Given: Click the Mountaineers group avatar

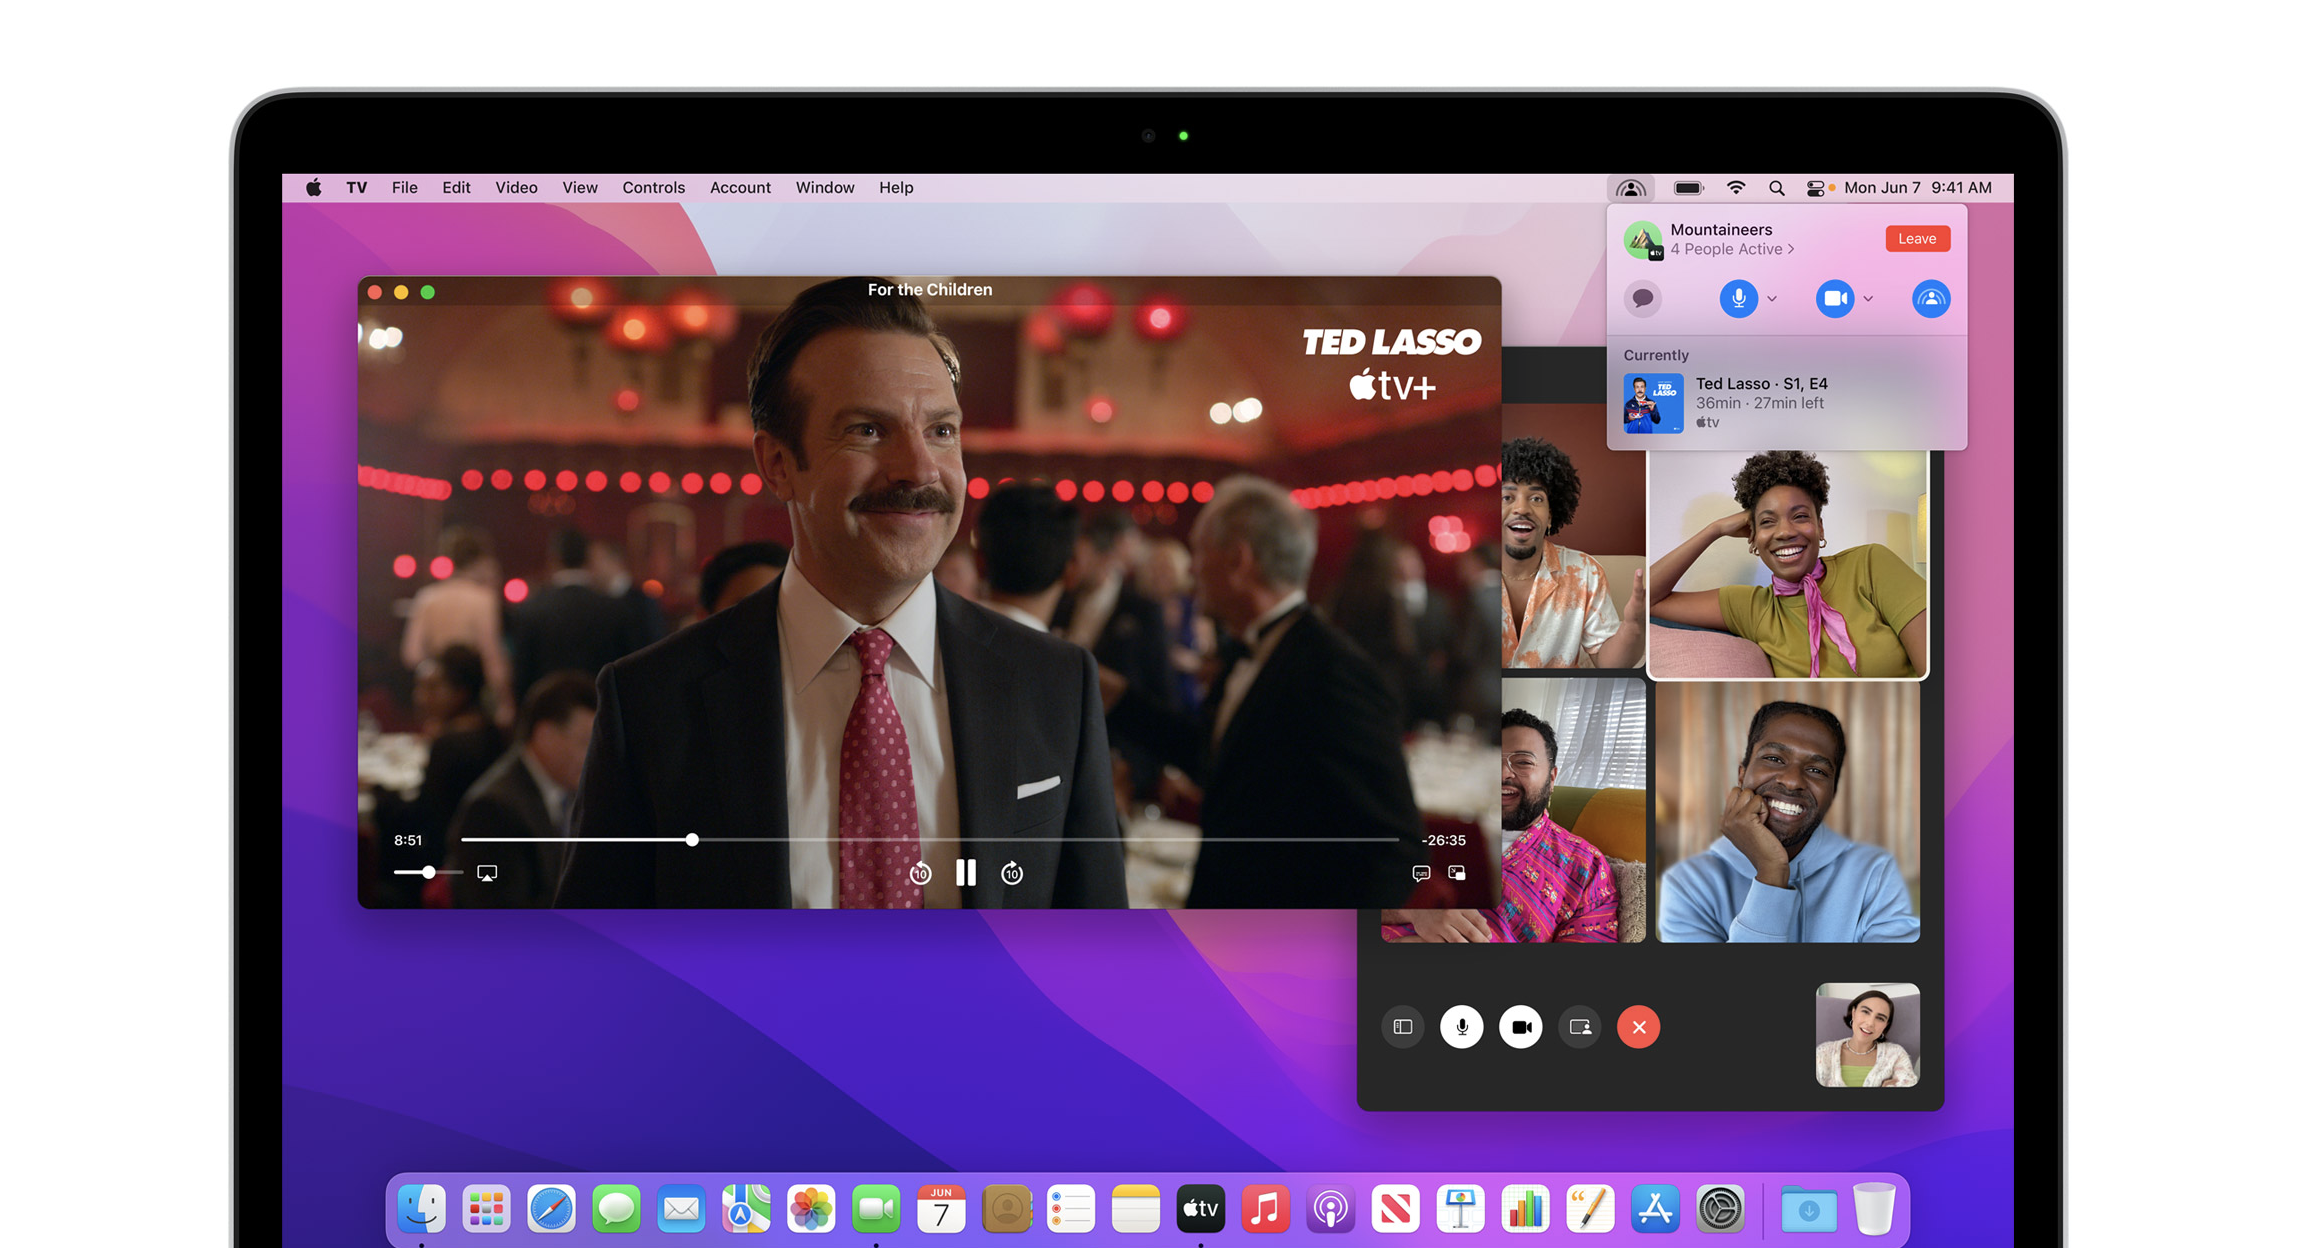Looking at the screenshot, I should point(1642,240).
